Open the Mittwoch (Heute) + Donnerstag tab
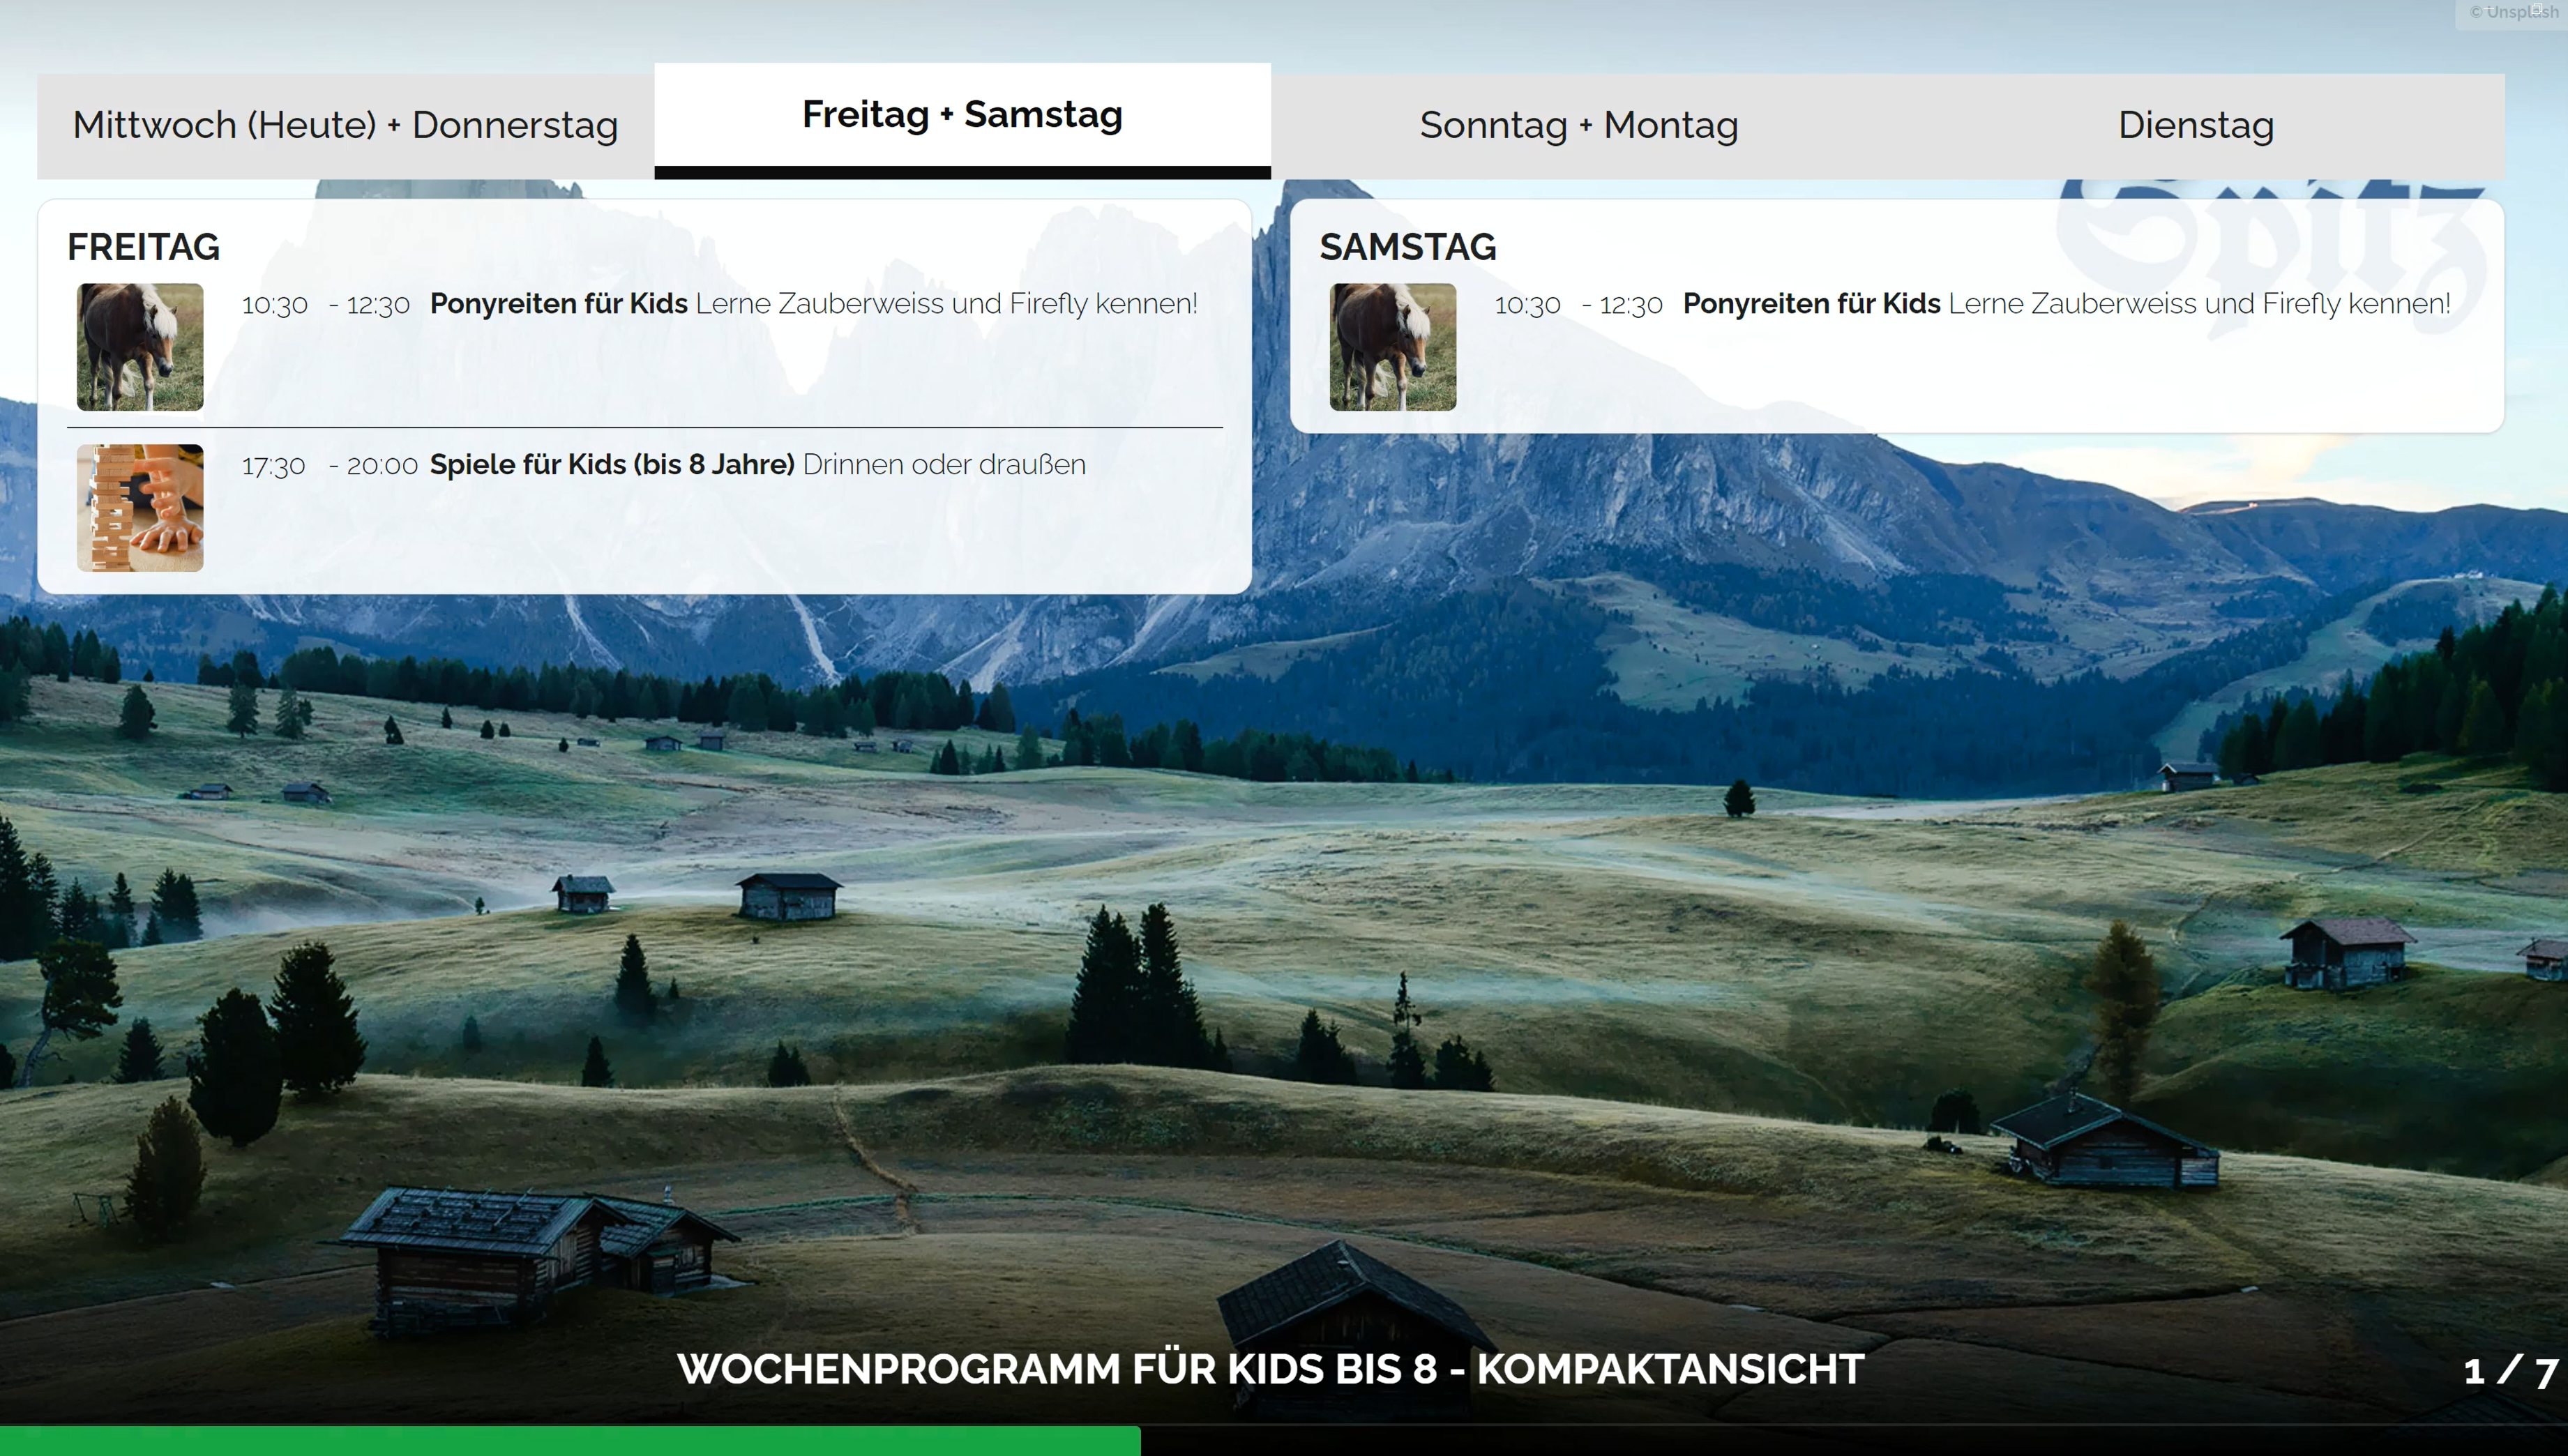This screenshot has width=2568, height=1456. [345, 124]
